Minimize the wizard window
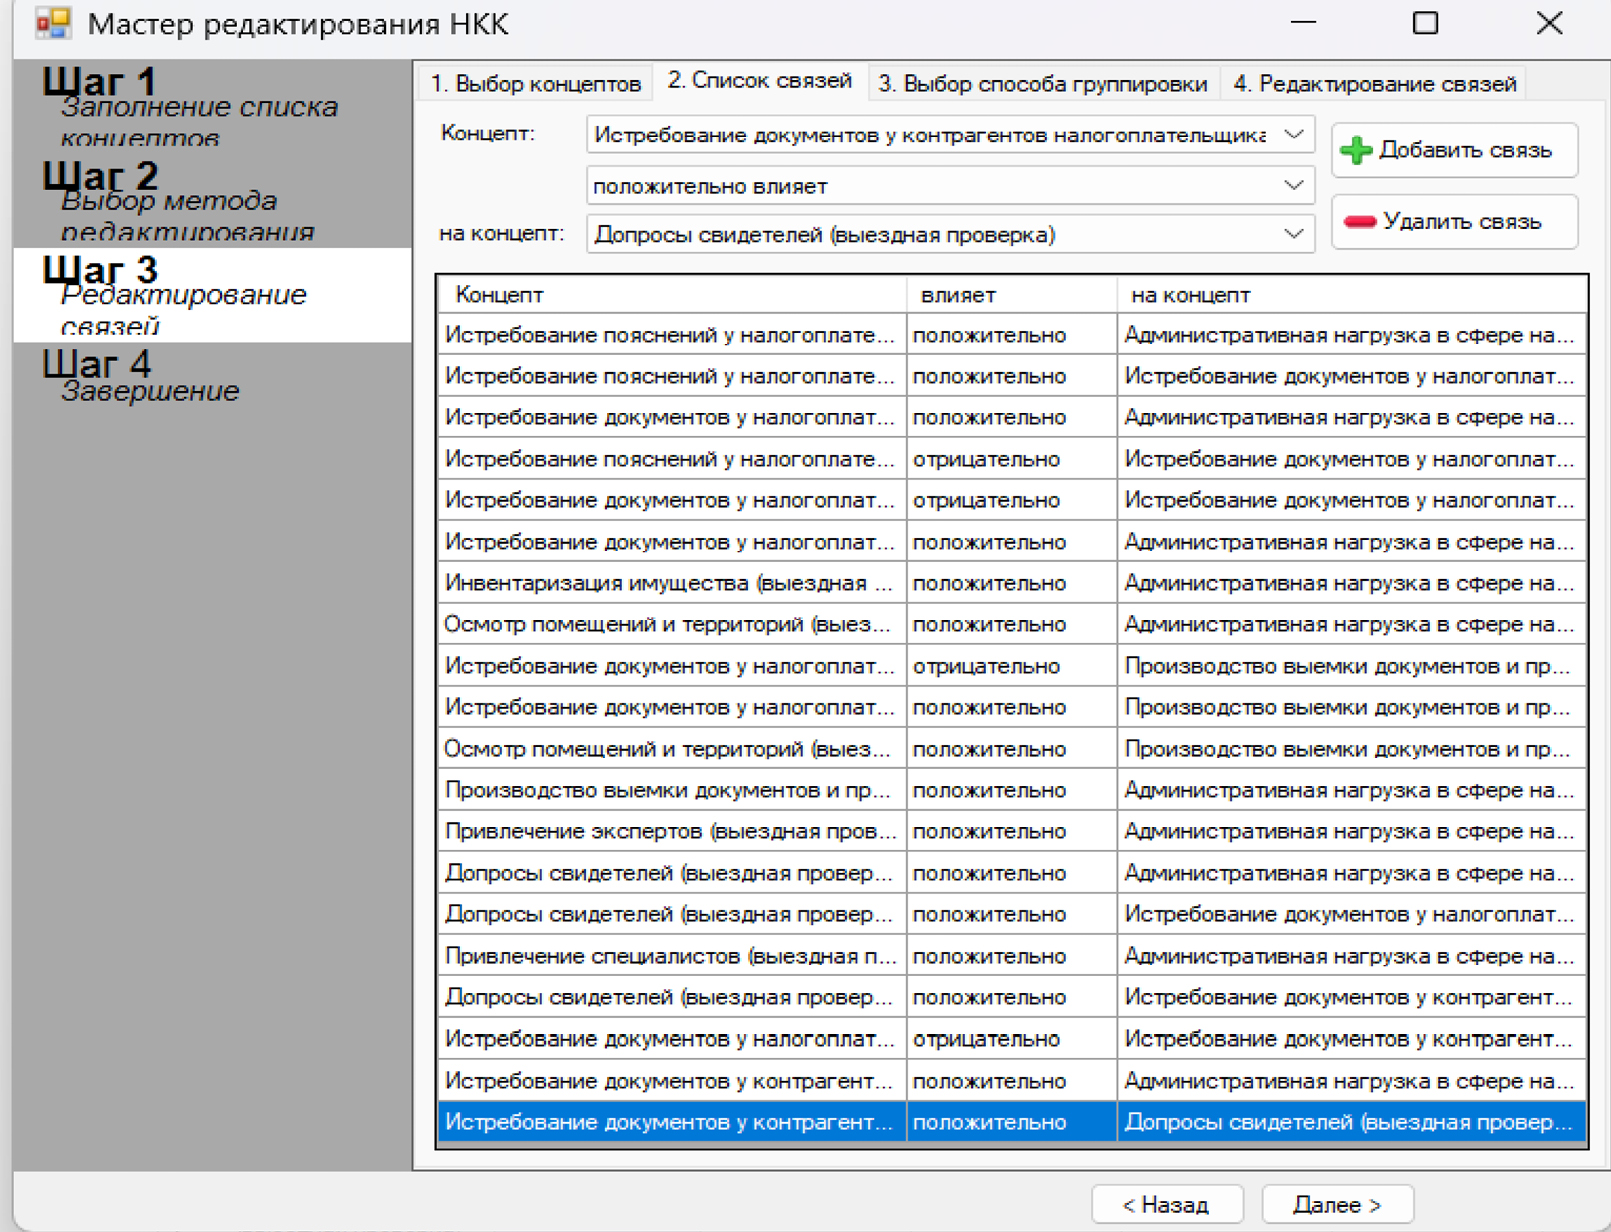The width and height of the screenshot is (1611, 1232). [x=1302, y=23]
